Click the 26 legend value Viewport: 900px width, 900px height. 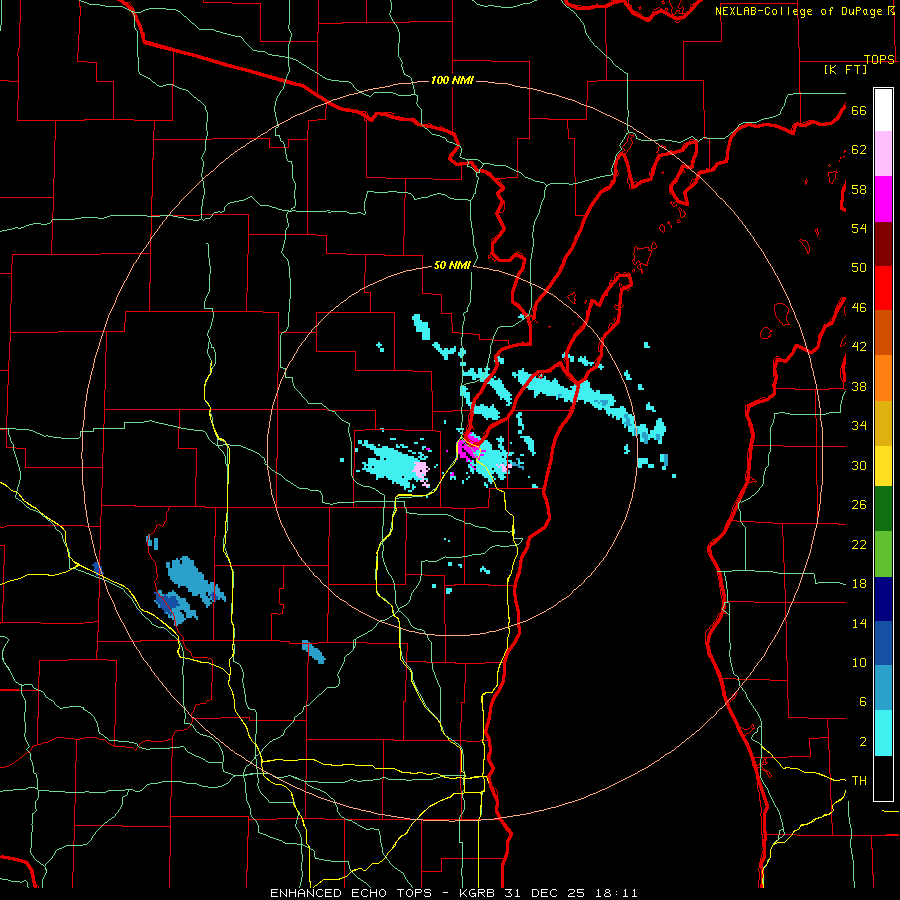(859, 505)
